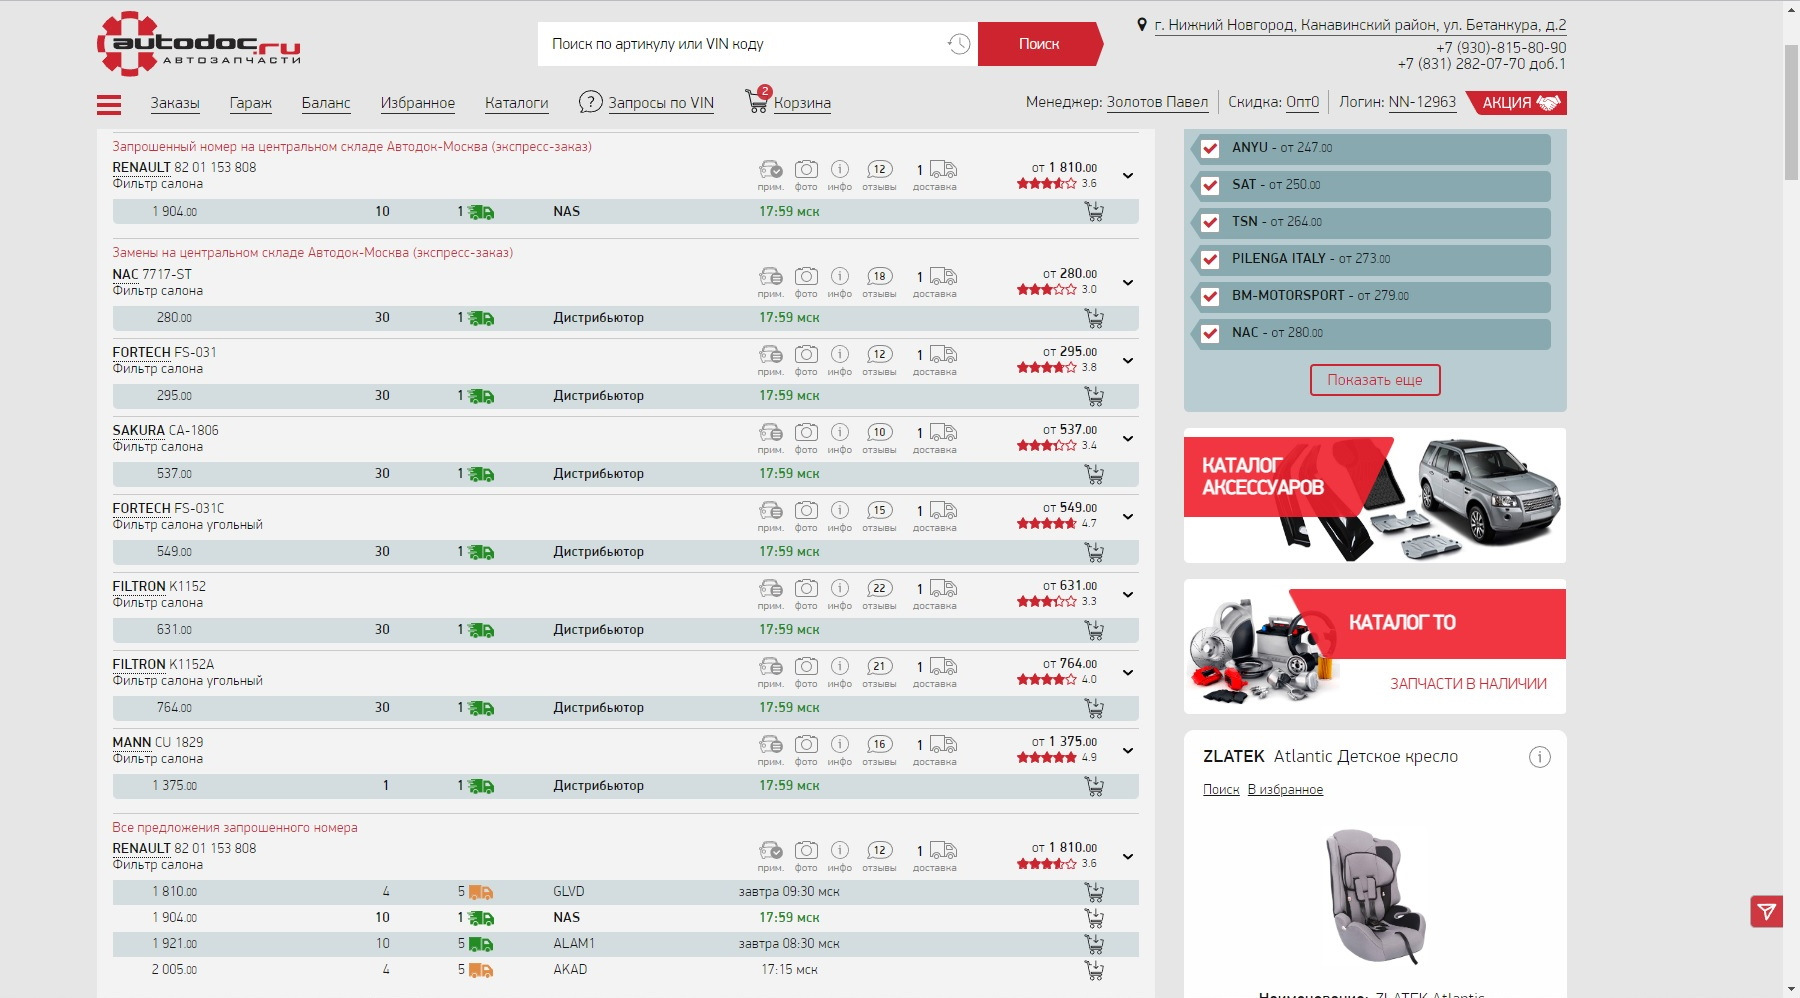
Task: Expand offers for MANN CU 1829
Action: click(1128, 751)
